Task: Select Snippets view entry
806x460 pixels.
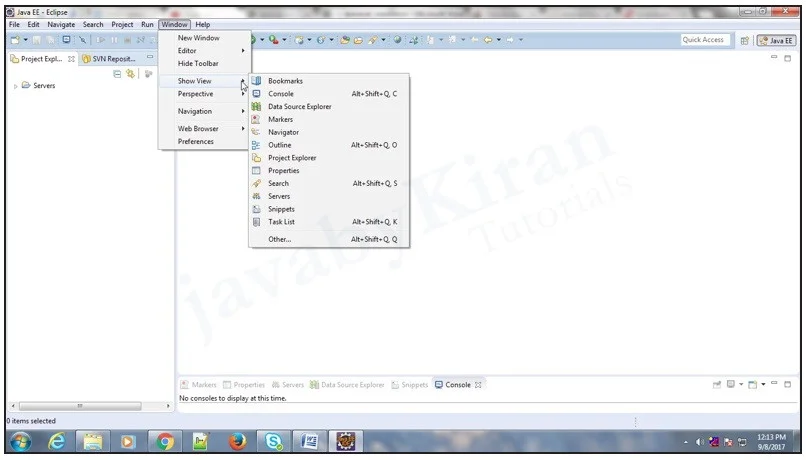Action: coord(329,209)
